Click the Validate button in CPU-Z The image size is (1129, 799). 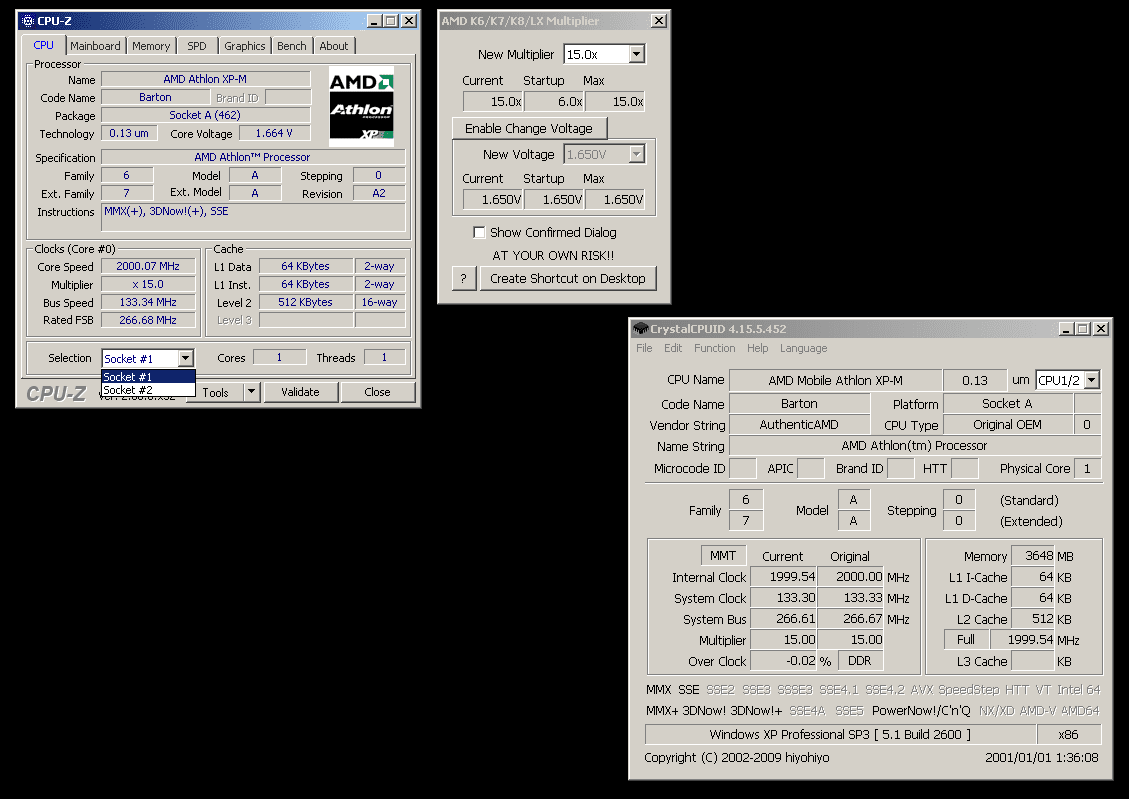pos(300,392)
